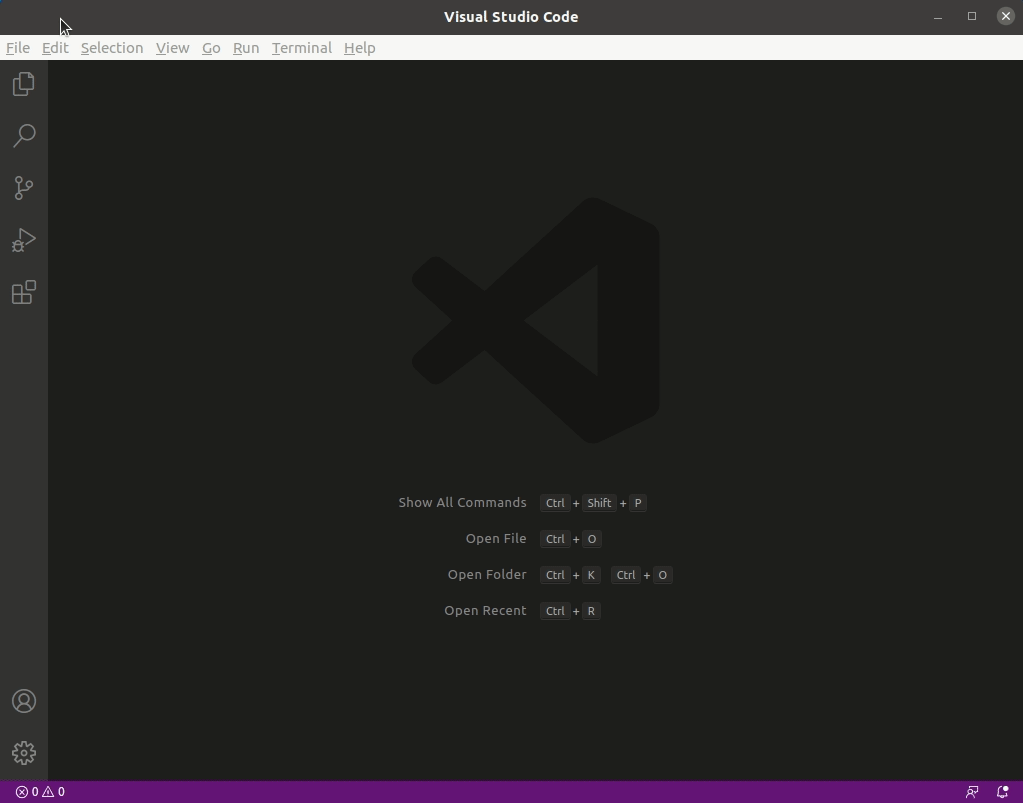Open the Help menu
This screenshot has height=803, width=1023.
click(x=359, y=48)
